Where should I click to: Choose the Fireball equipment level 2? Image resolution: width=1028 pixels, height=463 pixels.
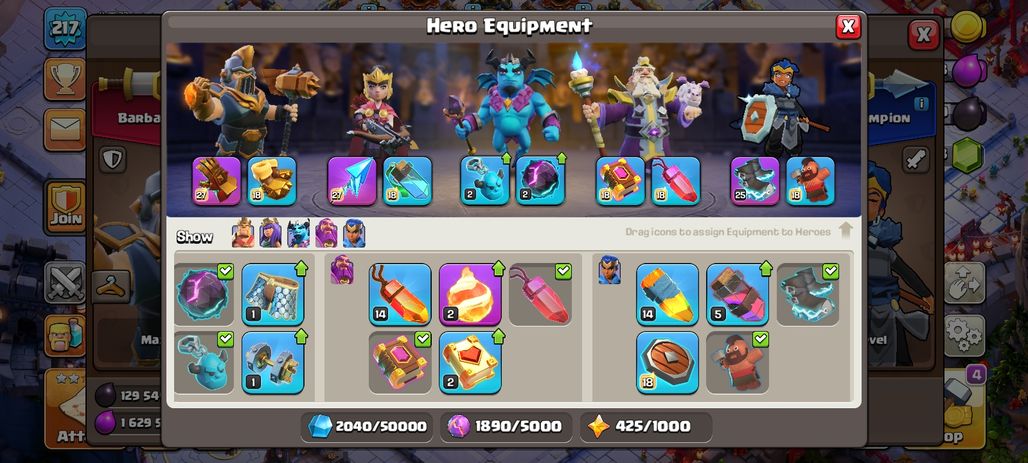click(x=470, y=294)
